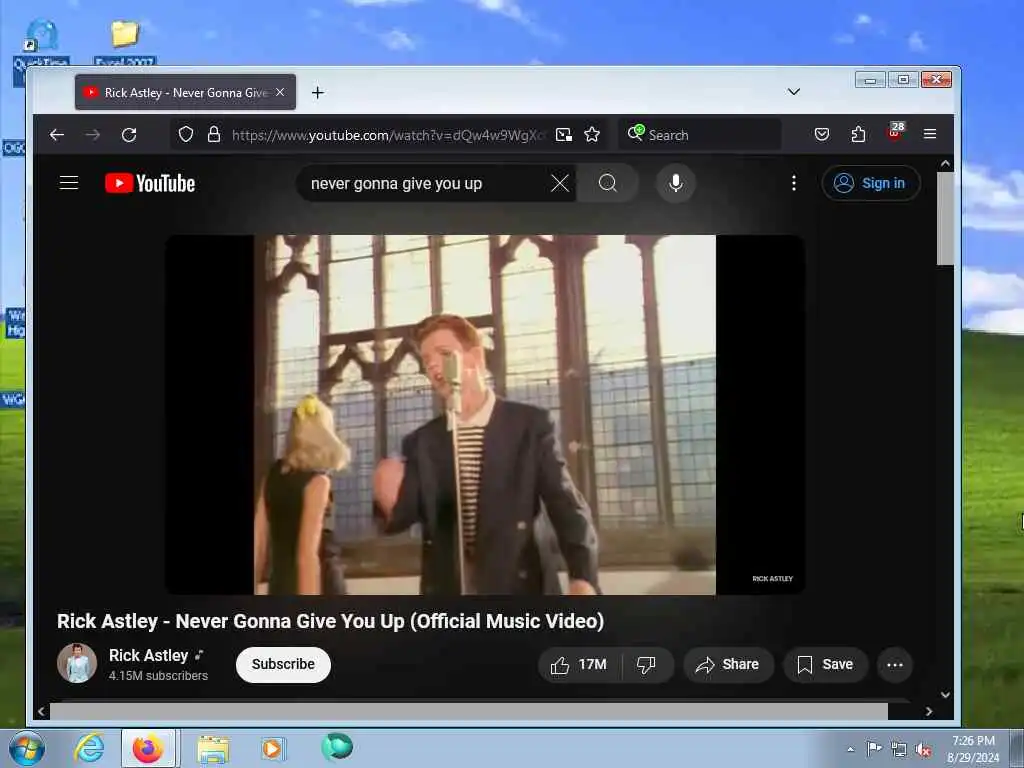This screenshot has width=1024, height=768.
Task: Open the network tray icon
Action: coord(899,750)
